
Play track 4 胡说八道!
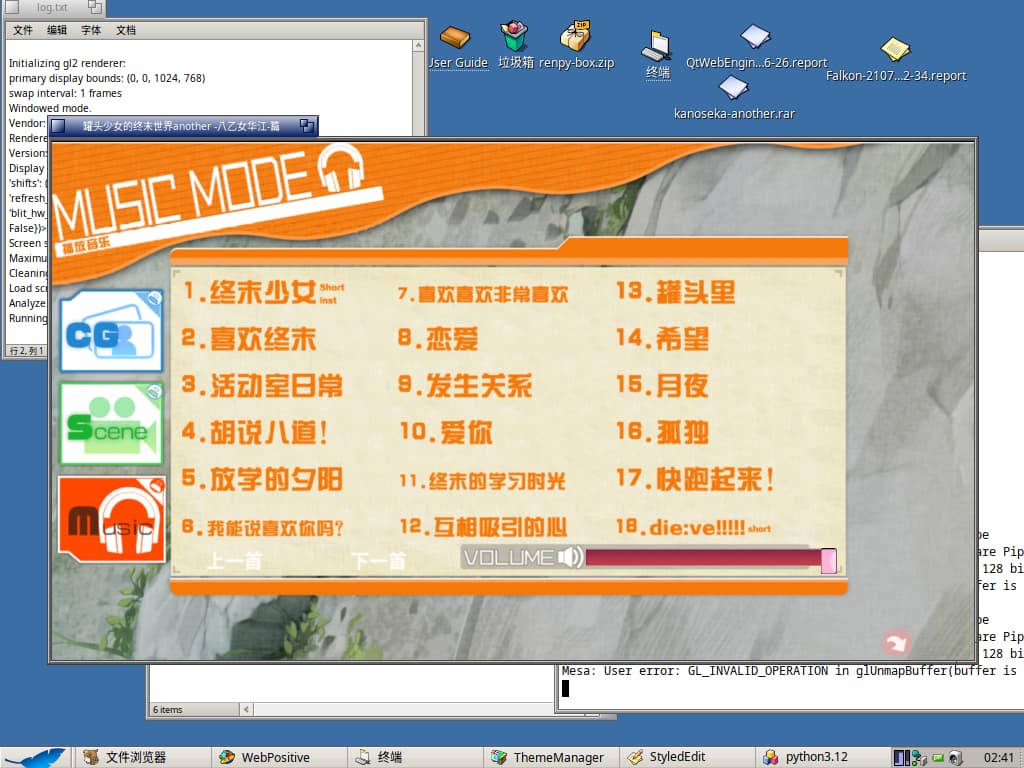(255, 432)
